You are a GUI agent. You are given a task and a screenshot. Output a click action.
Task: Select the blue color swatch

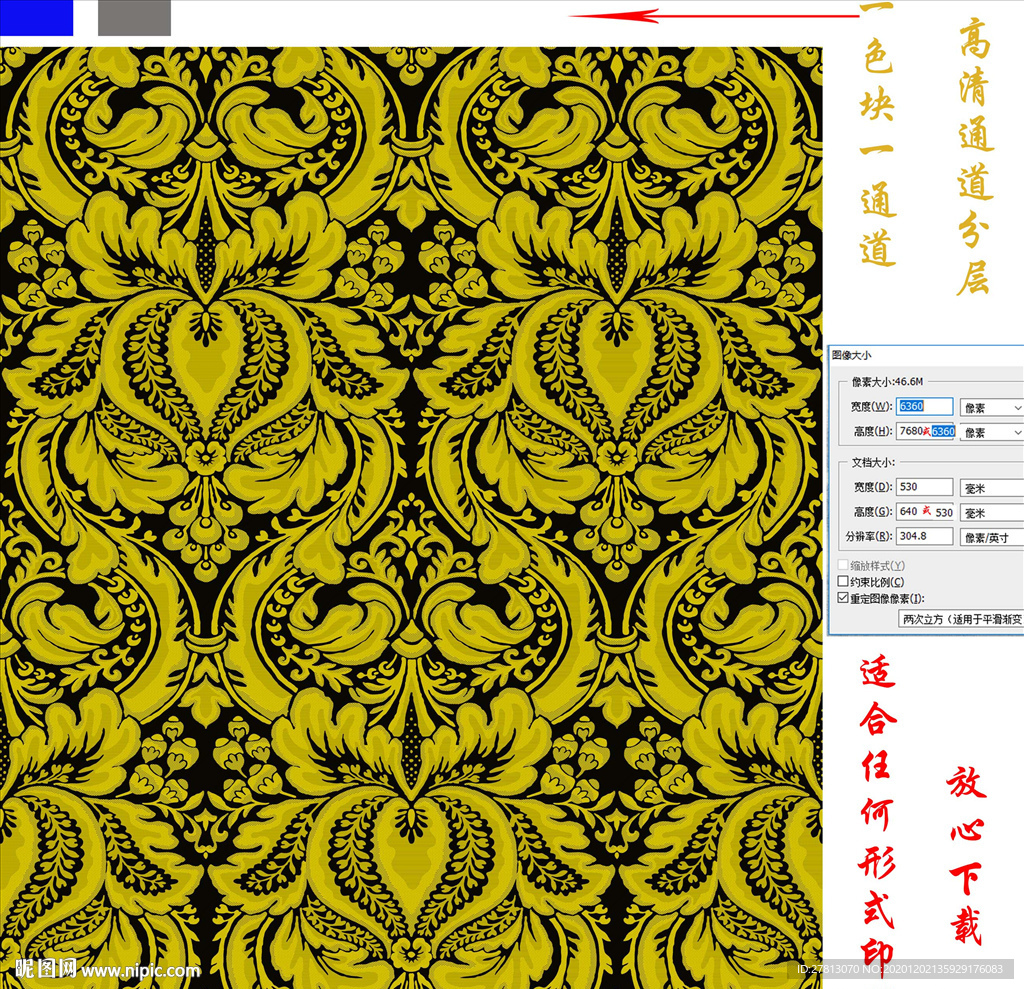(37, 18)
